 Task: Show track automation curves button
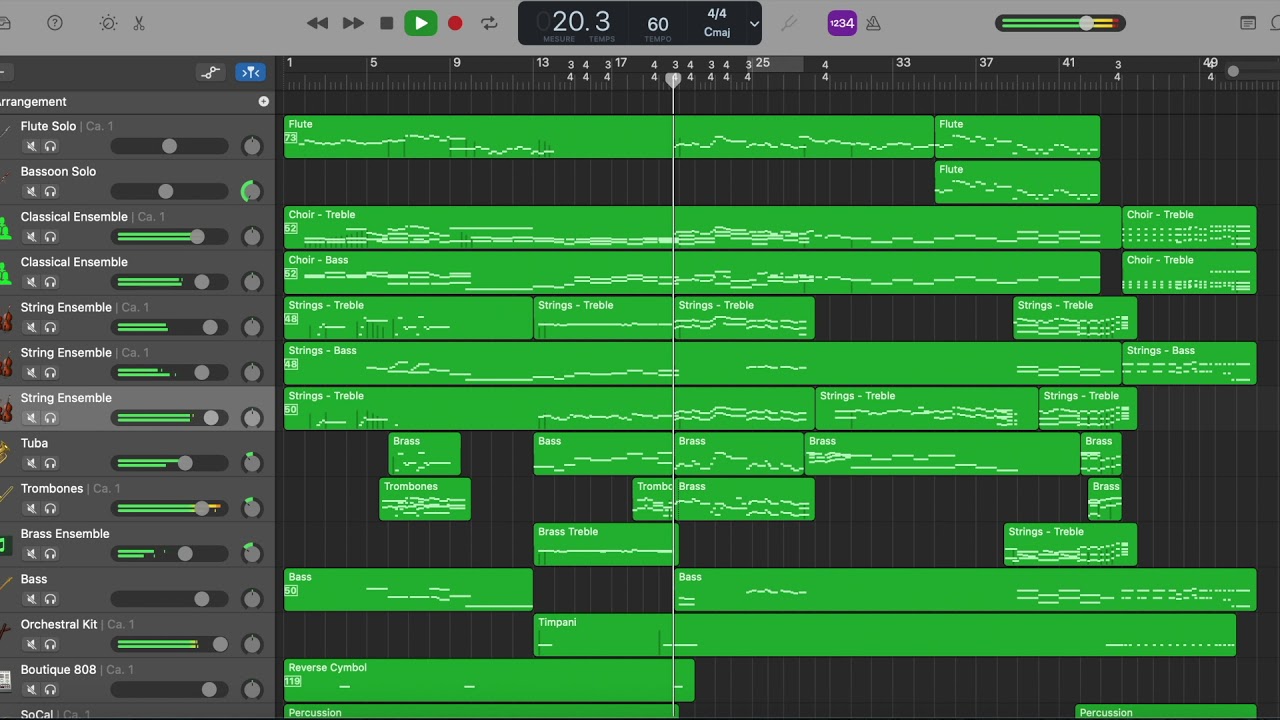210,72
